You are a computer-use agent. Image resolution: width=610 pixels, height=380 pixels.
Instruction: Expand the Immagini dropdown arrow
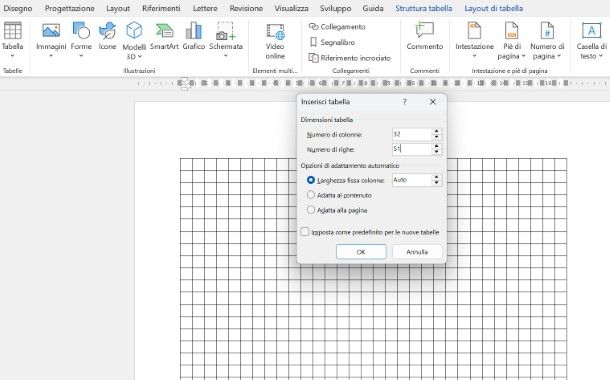51,56
